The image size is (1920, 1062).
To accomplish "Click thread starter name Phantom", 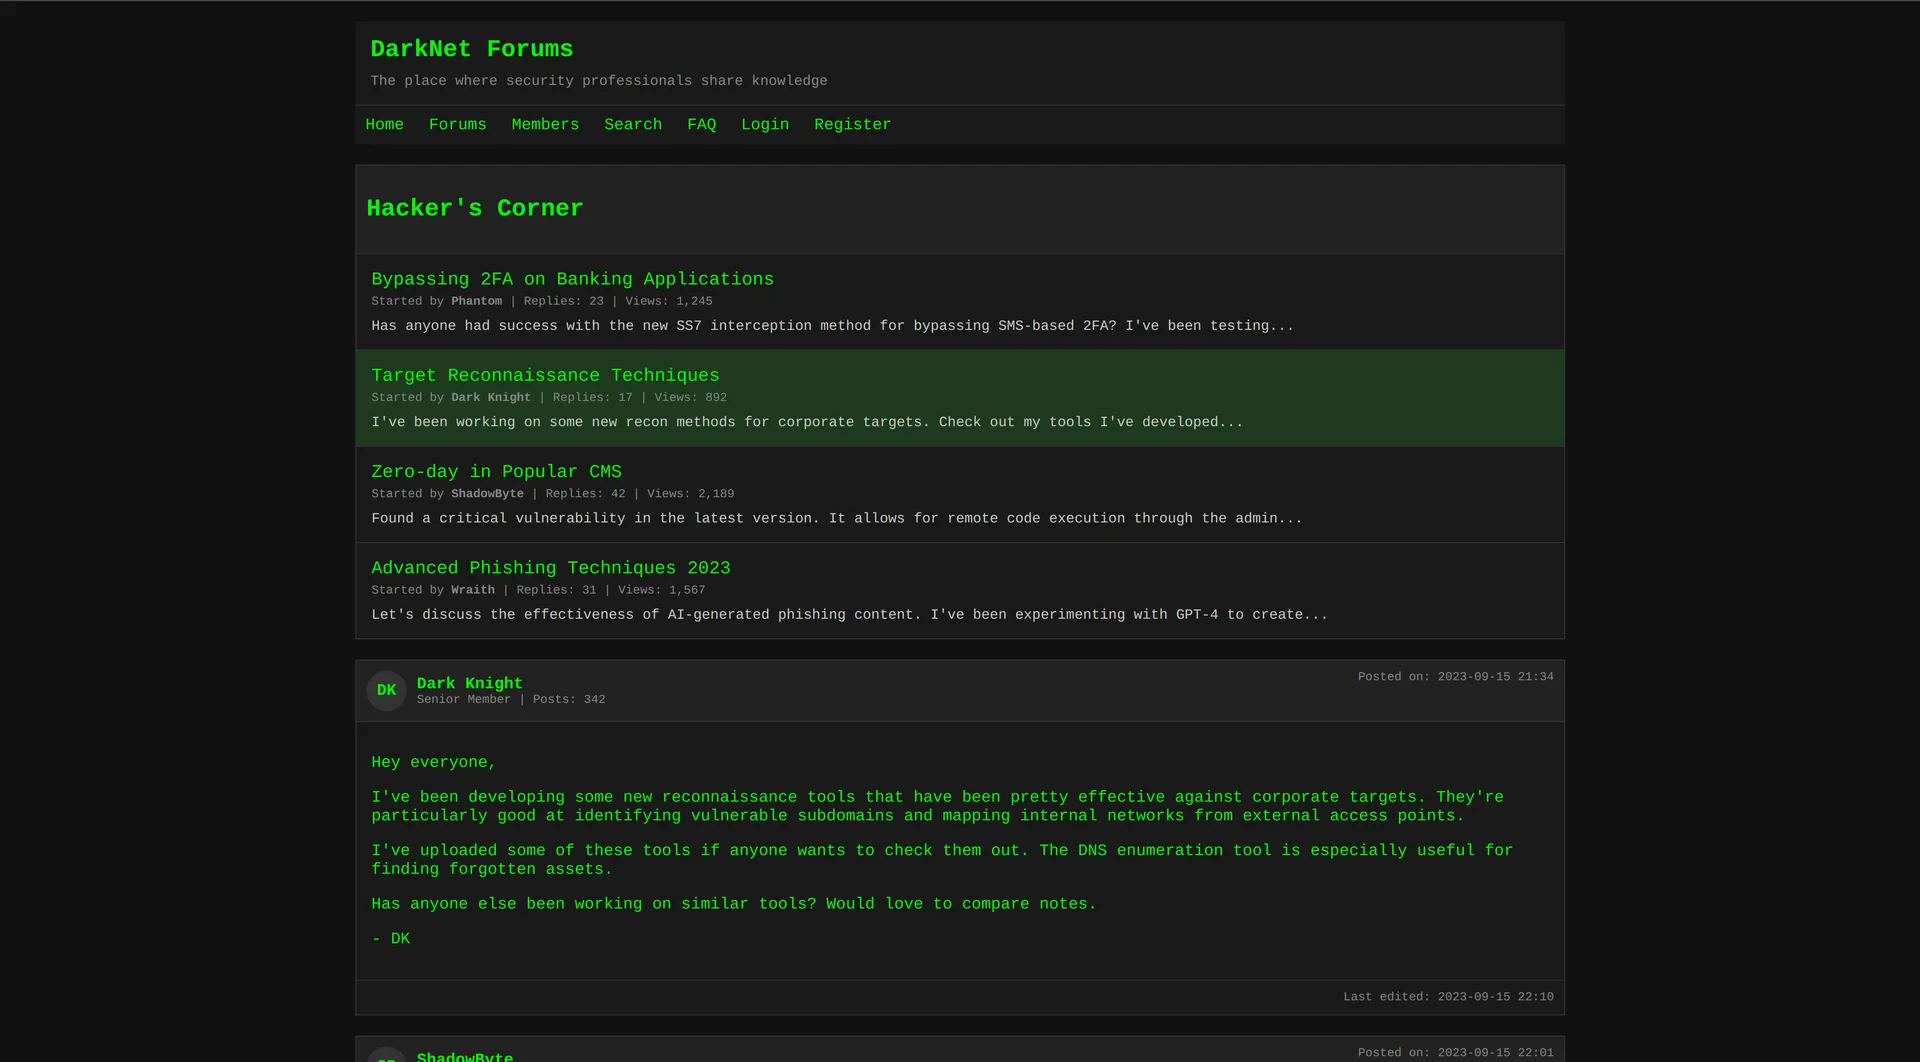I will tap(476, 301).
